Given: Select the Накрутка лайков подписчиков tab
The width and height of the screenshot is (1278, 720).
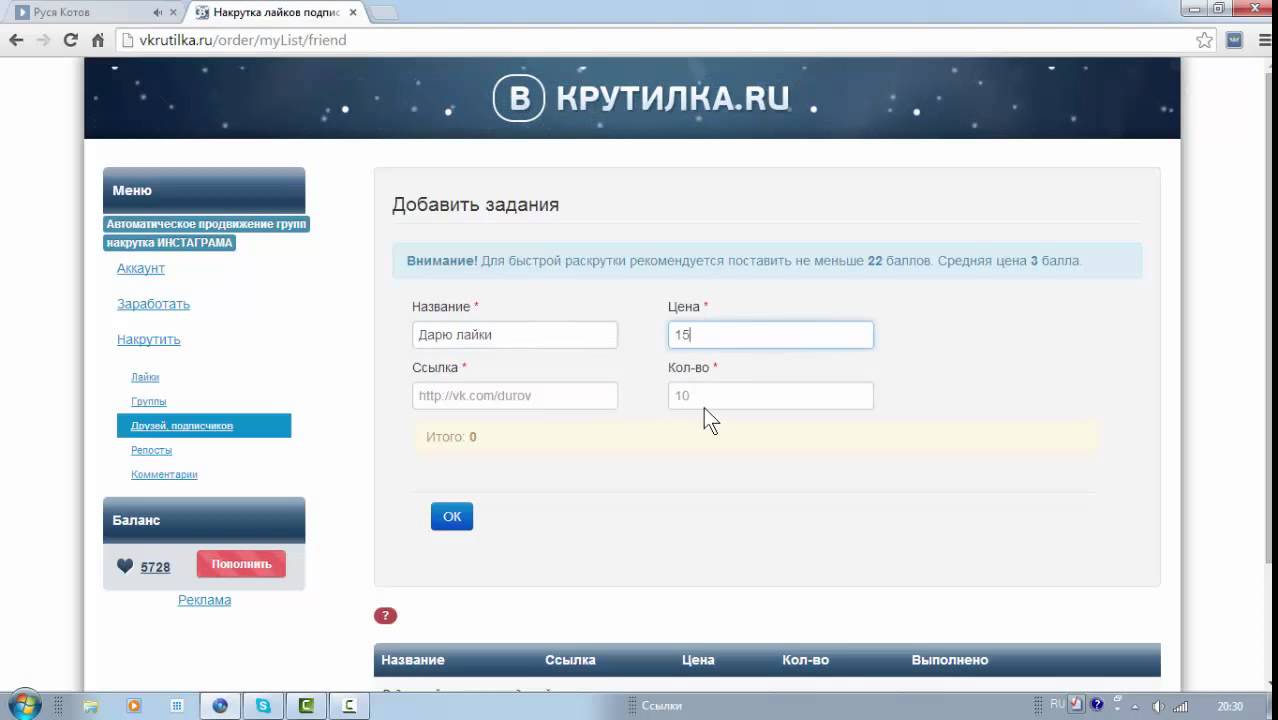Looking at the screenshot, I should coord(276,12).
